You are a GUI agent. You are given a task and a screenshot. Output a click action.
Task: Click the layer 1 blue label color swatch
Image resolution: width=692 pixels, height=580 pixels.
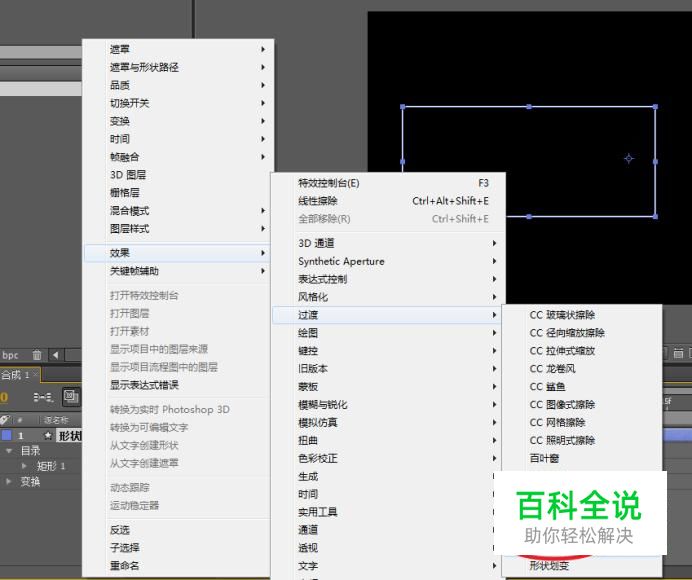pyautogui.click(x=7, y=436)
